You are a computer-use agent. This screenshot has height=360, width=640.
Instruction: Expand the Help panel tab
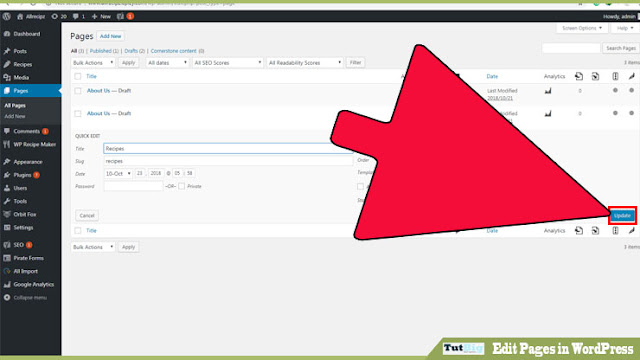[x=625, y=28]
